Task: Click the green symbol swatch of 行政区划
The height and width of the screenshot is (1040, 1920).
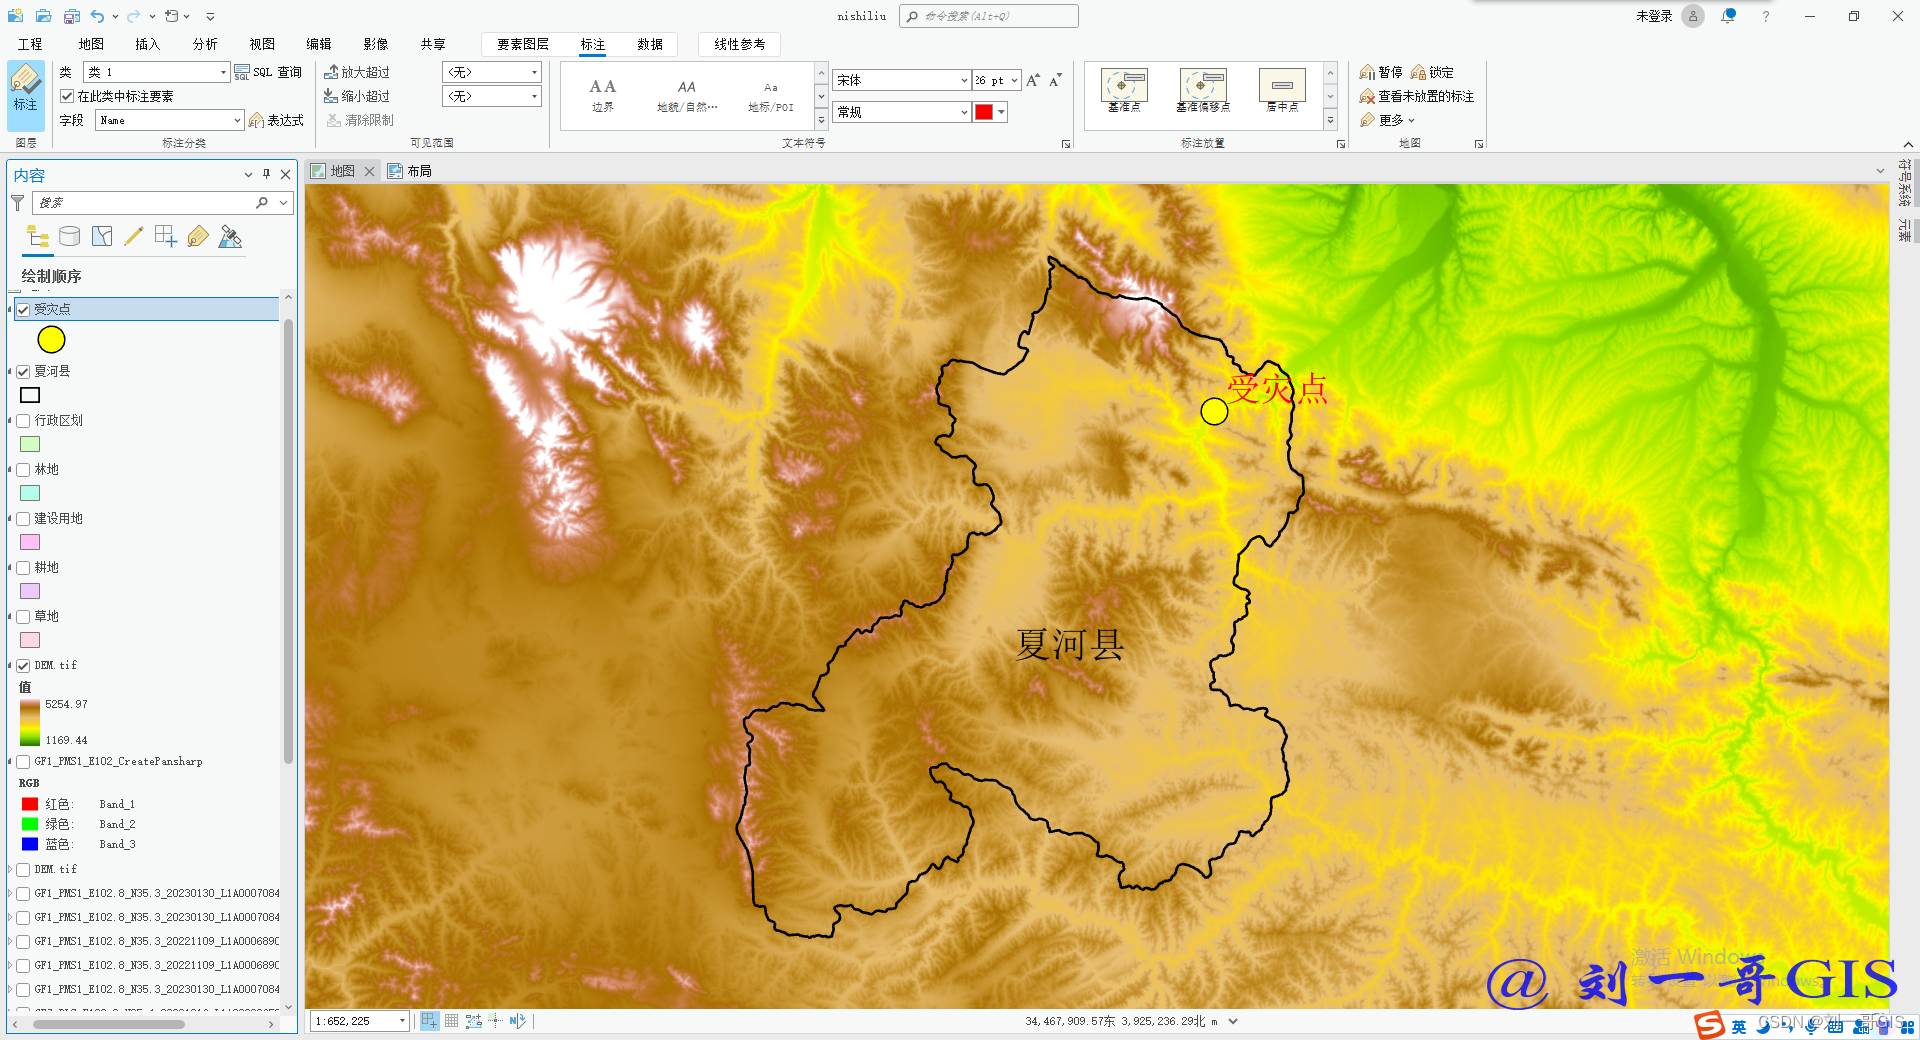Action: tap(30, 444)
